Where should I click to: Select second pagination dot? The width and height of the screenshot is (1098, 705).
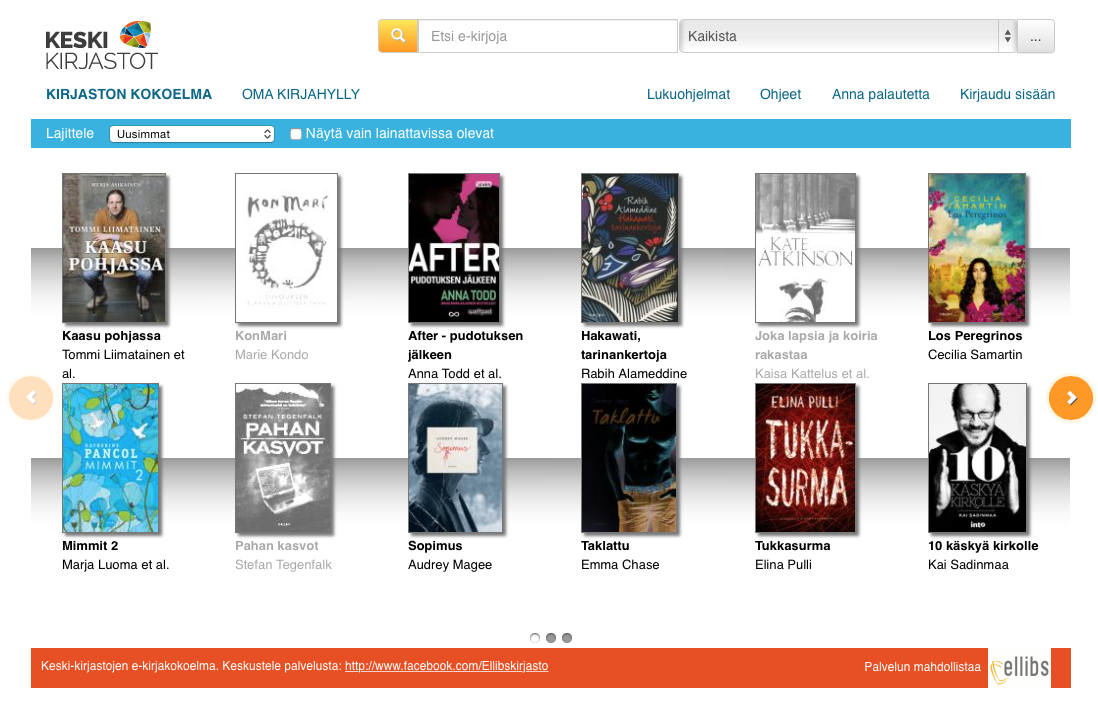(x=551, y=638)
